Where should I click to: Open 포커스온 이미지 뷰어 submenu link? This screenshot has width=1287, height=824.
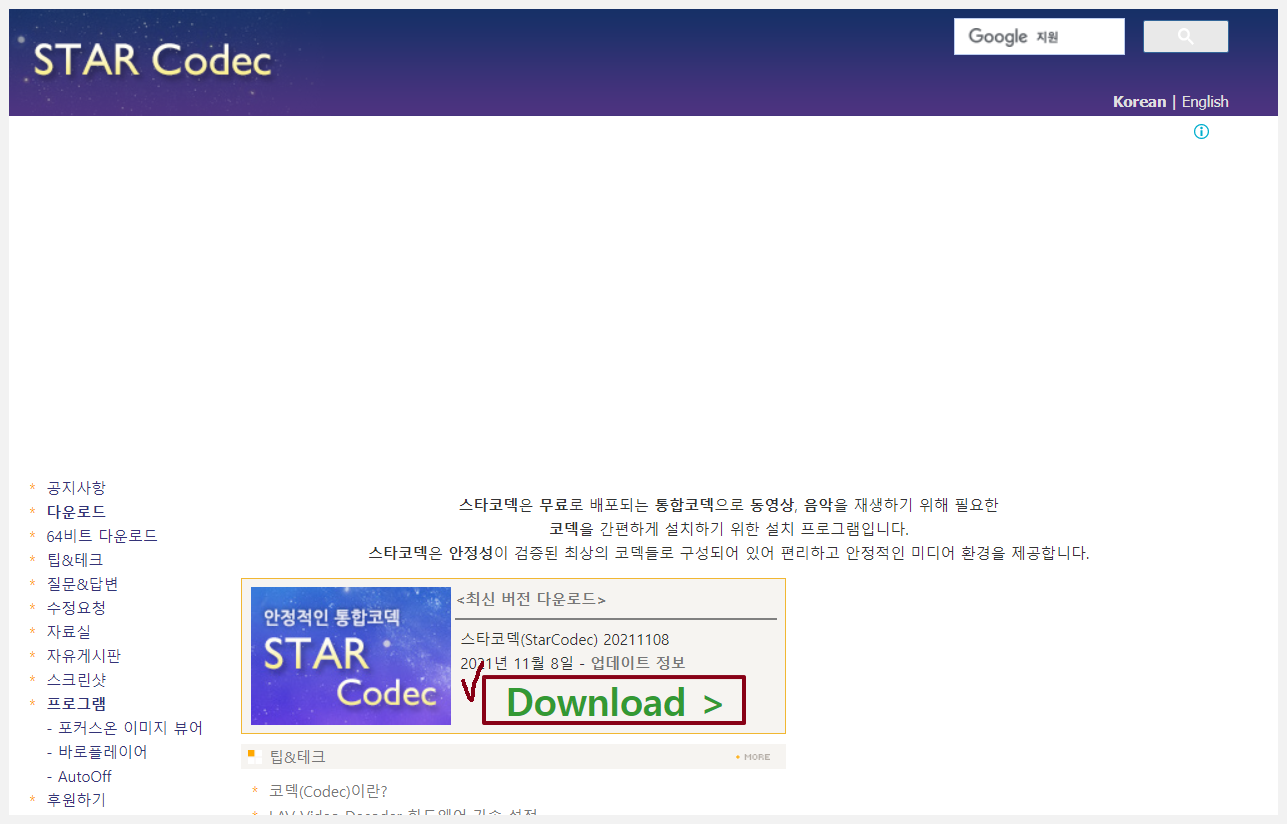(x=130, y=728)
